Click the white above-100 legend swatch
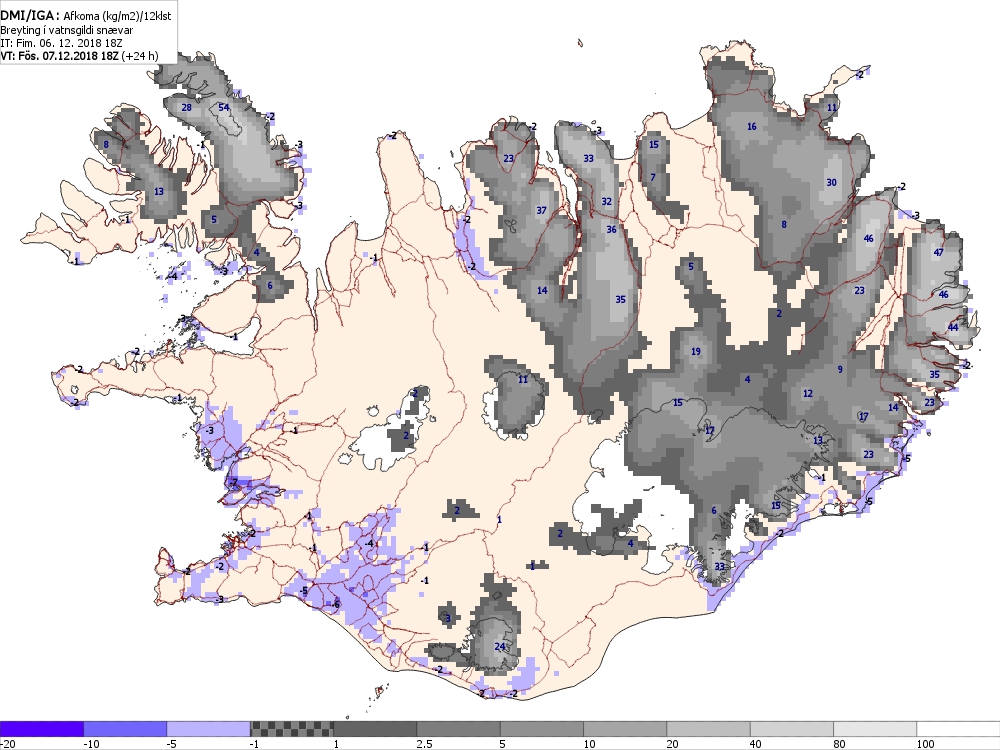Viewport: 1000px width, 750px height. pos(958,729)
